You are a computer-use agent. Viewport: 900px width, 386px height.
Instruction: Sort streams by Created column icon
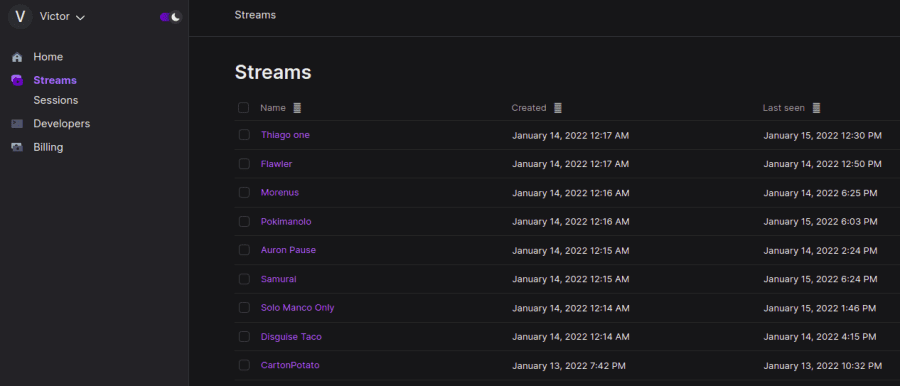pyautogui.click(x=558, y=108)
